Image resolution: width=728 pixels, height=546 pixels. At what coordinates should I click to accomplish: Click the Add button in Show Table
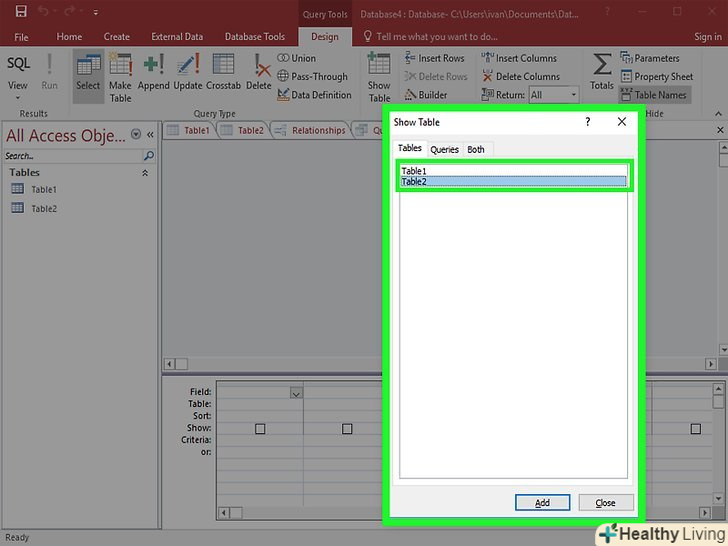pos(542,503)
